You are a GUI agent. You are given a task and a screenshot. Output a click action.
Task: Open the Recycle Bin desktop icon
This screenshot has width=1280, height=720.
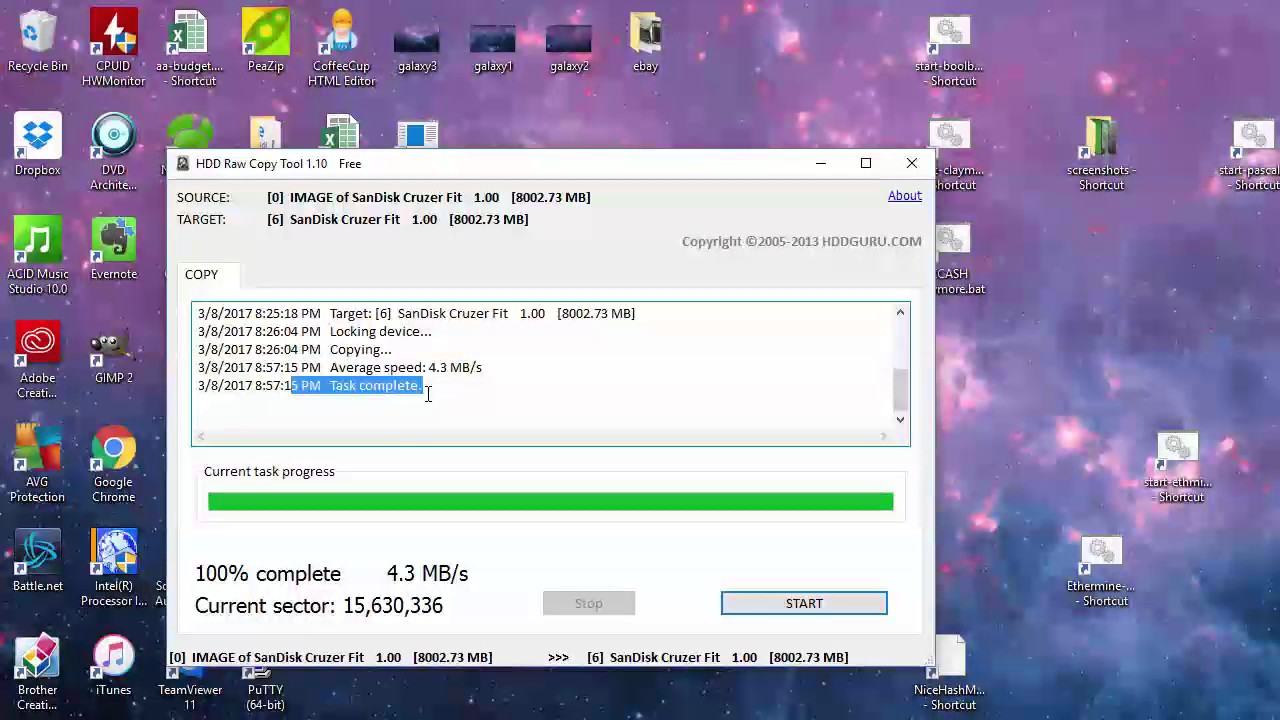38,40
